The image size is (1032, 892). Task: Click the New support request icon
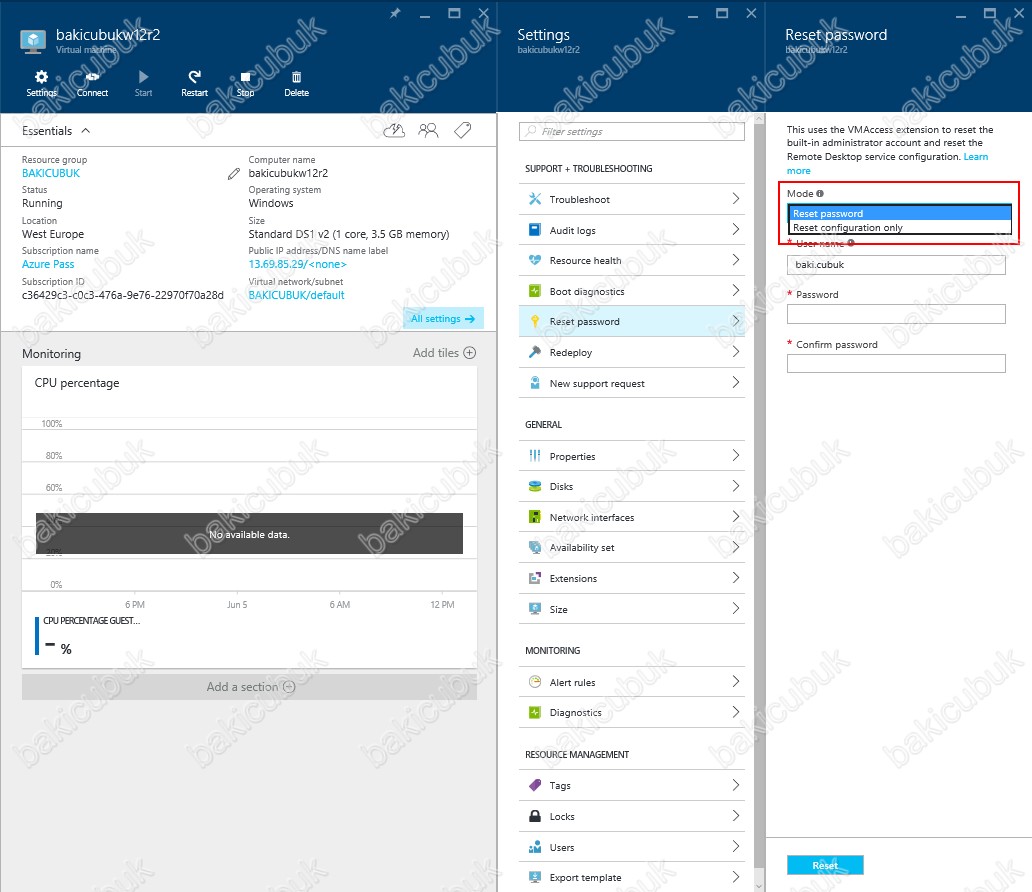coord(535,383)
